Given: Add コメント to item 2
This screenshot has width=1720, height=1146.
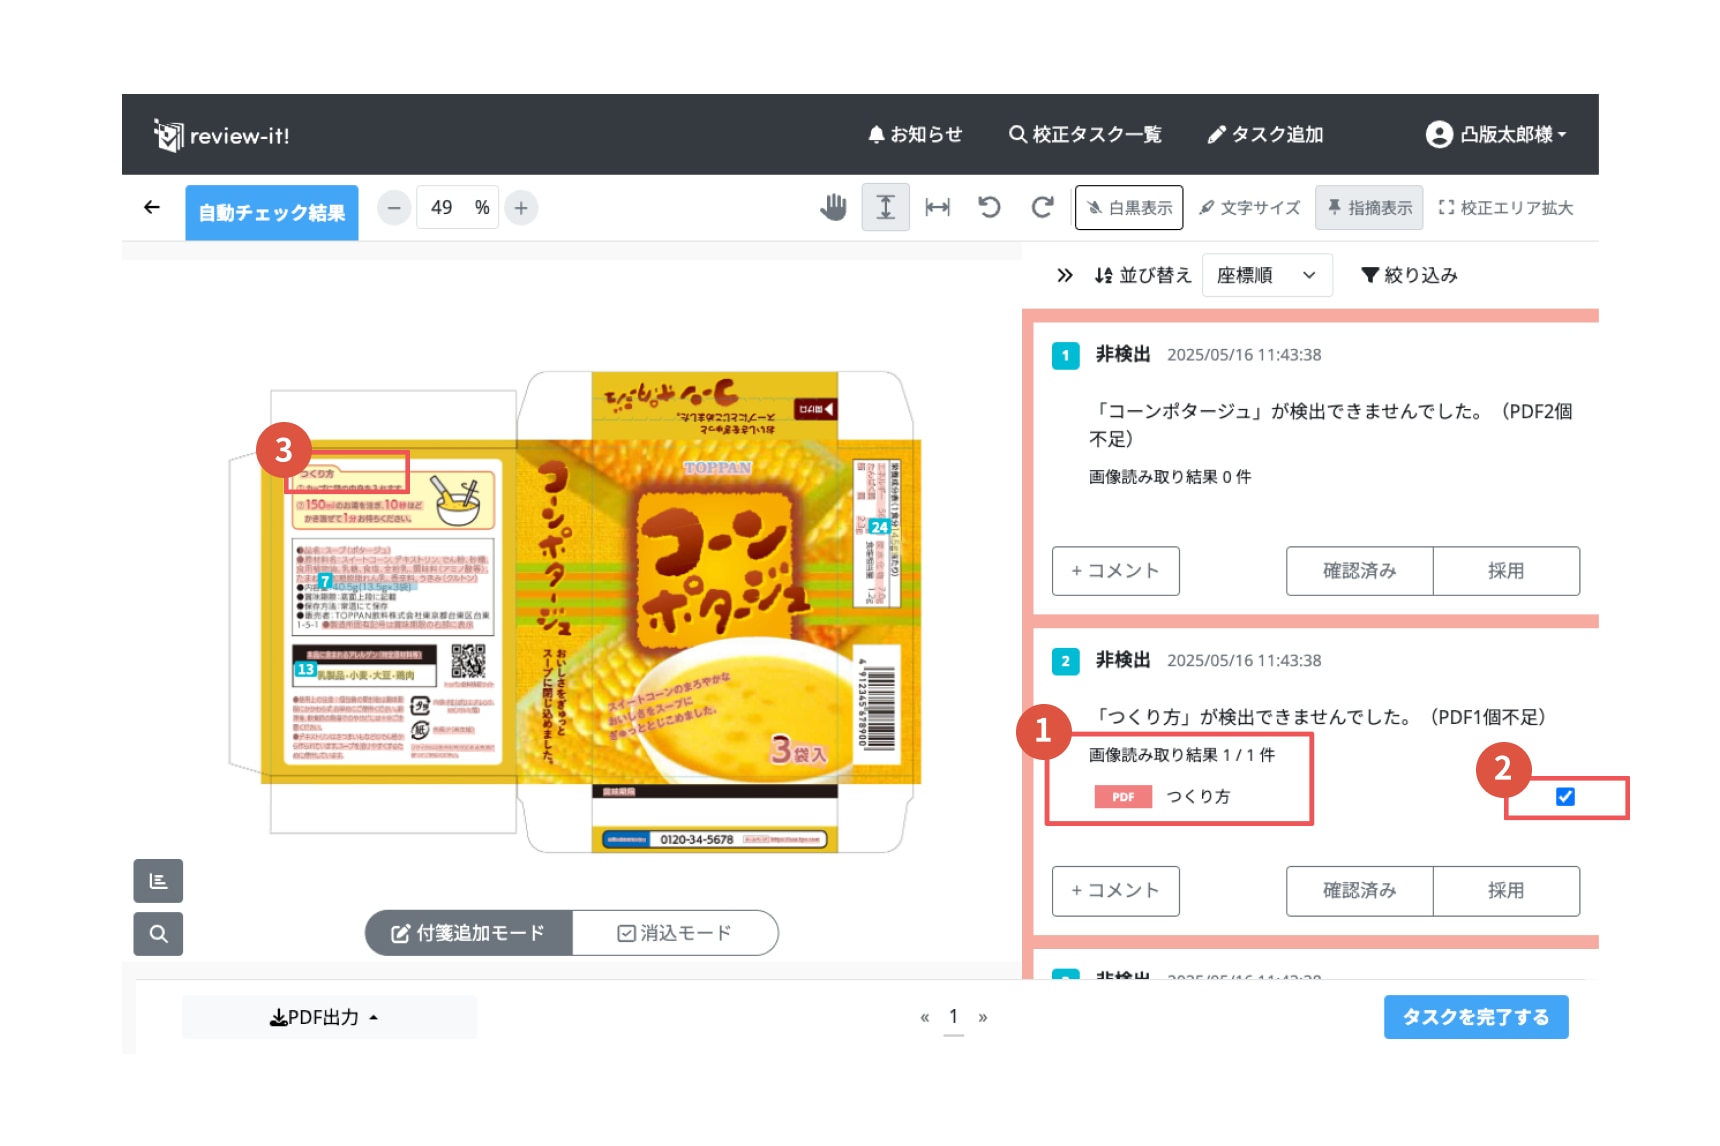Looking at the screenshot, I should click(1116, 891).
